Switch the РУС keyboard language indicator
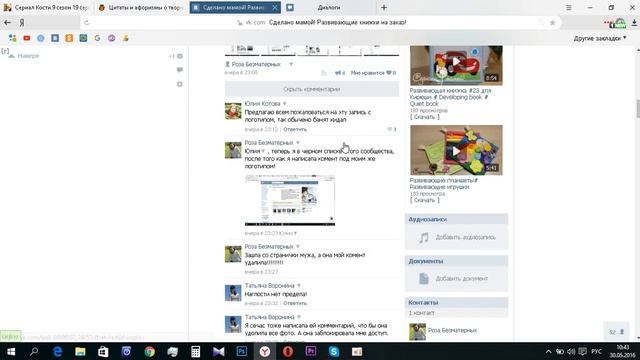Screen dimensions: 640x360 click(596, 351)
